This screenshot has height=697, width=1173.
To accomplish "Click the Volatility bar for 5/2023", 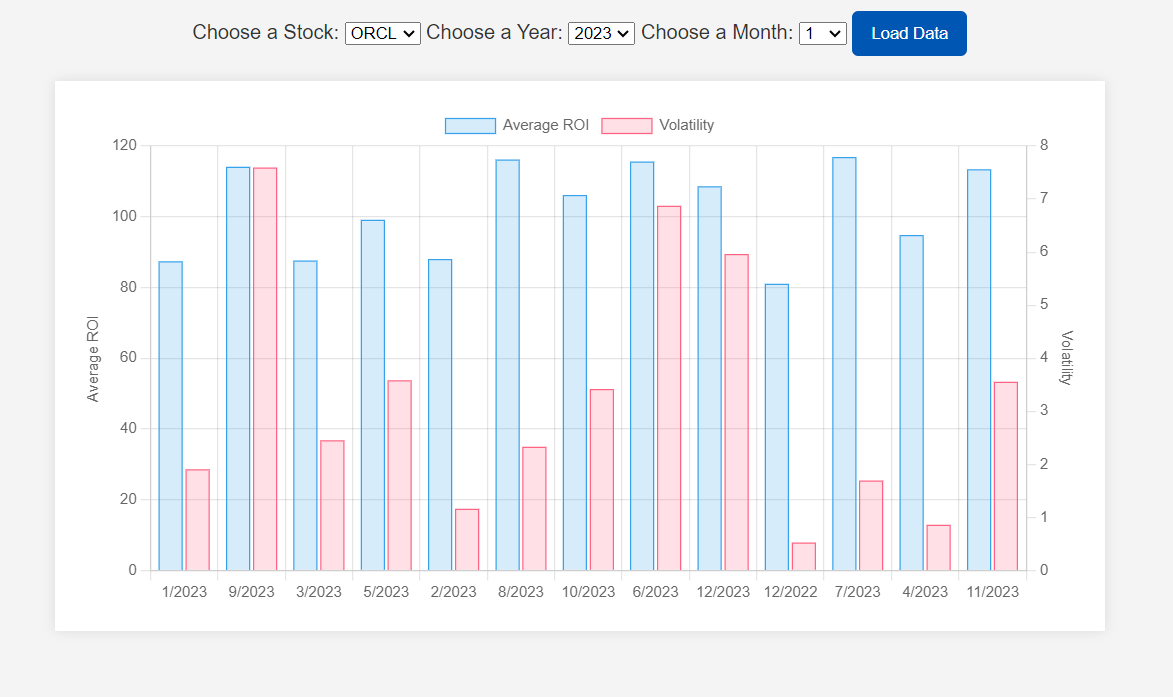I will coord(399,476).
